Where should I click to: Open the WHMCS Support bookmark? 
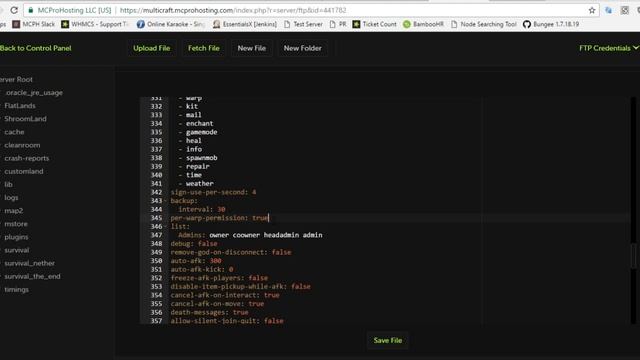tap(95, 24)
